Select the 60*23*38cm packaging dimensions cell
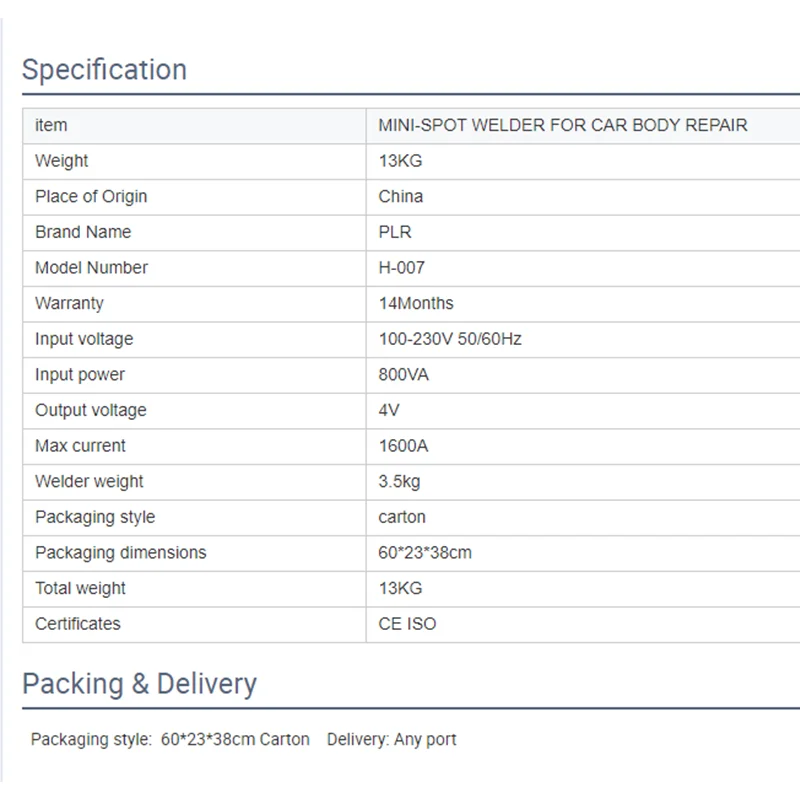800x800 pixels. click(425, 553)
